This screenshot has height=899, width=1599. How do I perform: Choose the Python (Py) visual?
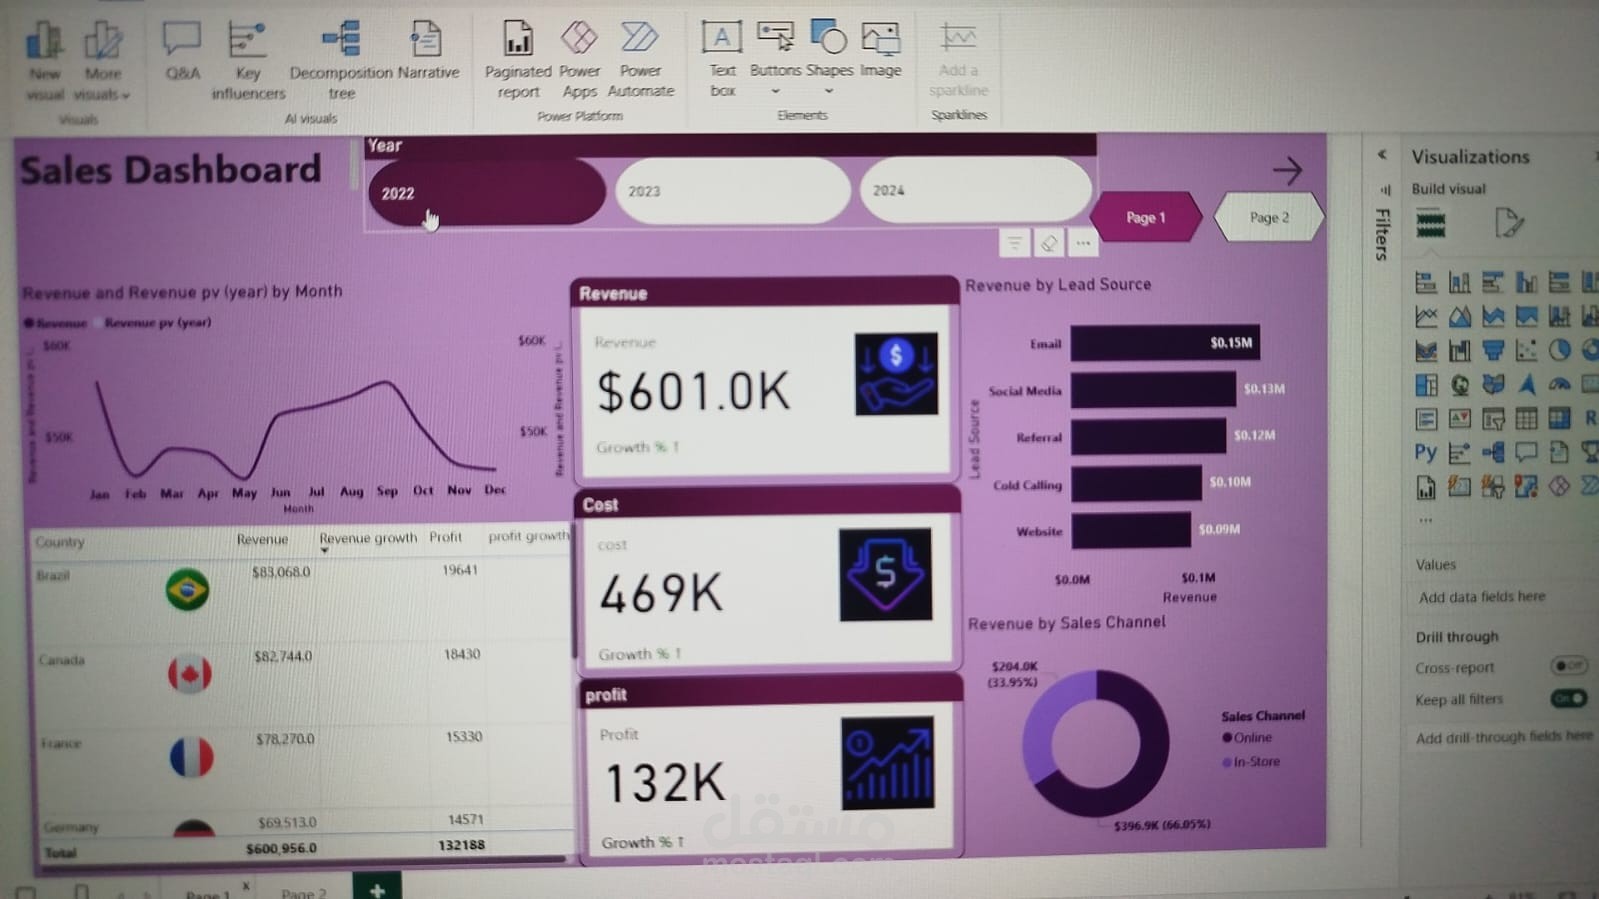1426,452
